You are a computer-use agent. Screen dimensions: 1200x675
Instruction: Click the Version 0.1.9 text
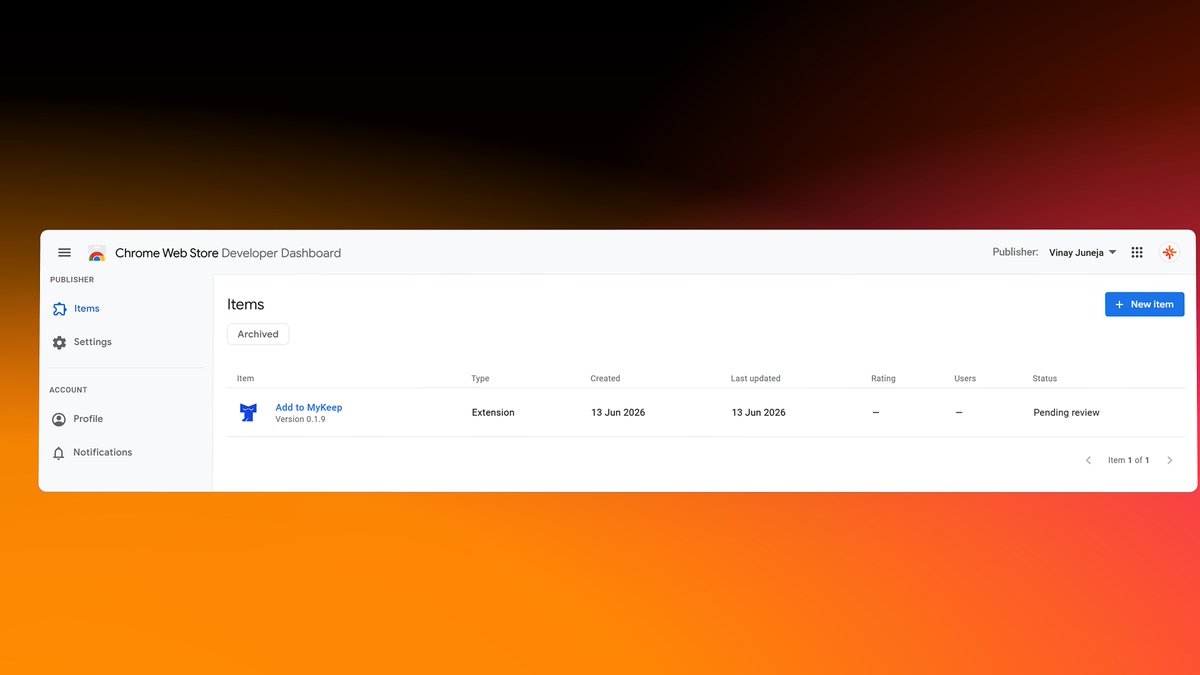[x=300, y=419]
